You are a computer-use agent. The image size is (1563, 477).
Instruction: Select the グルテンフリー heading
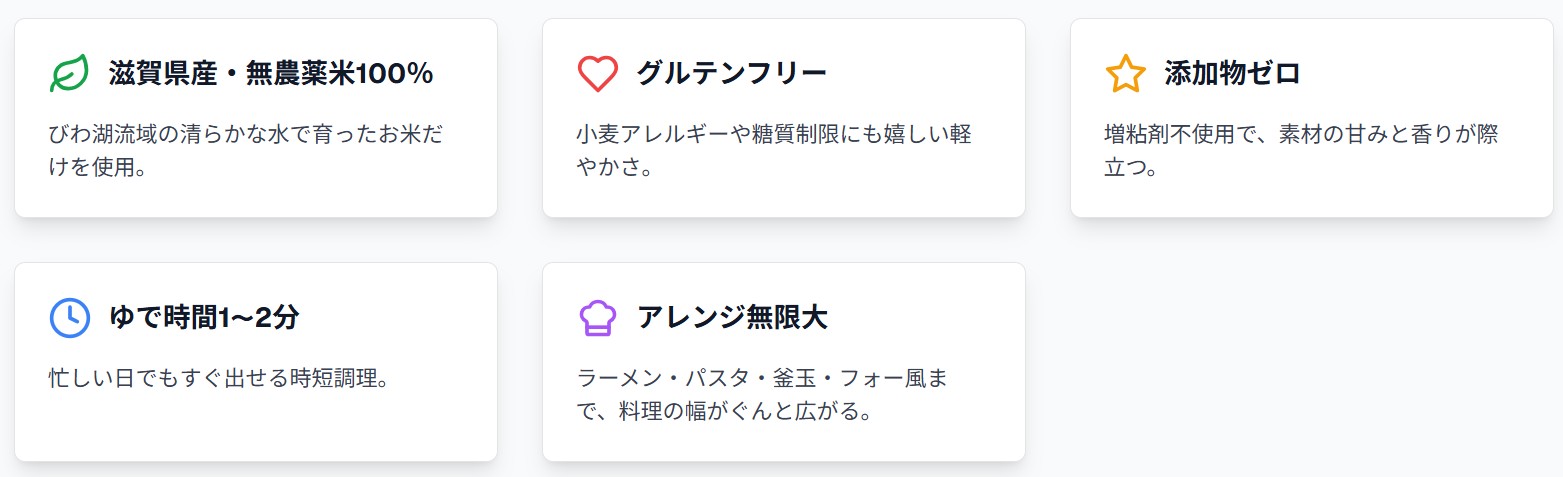732,74
